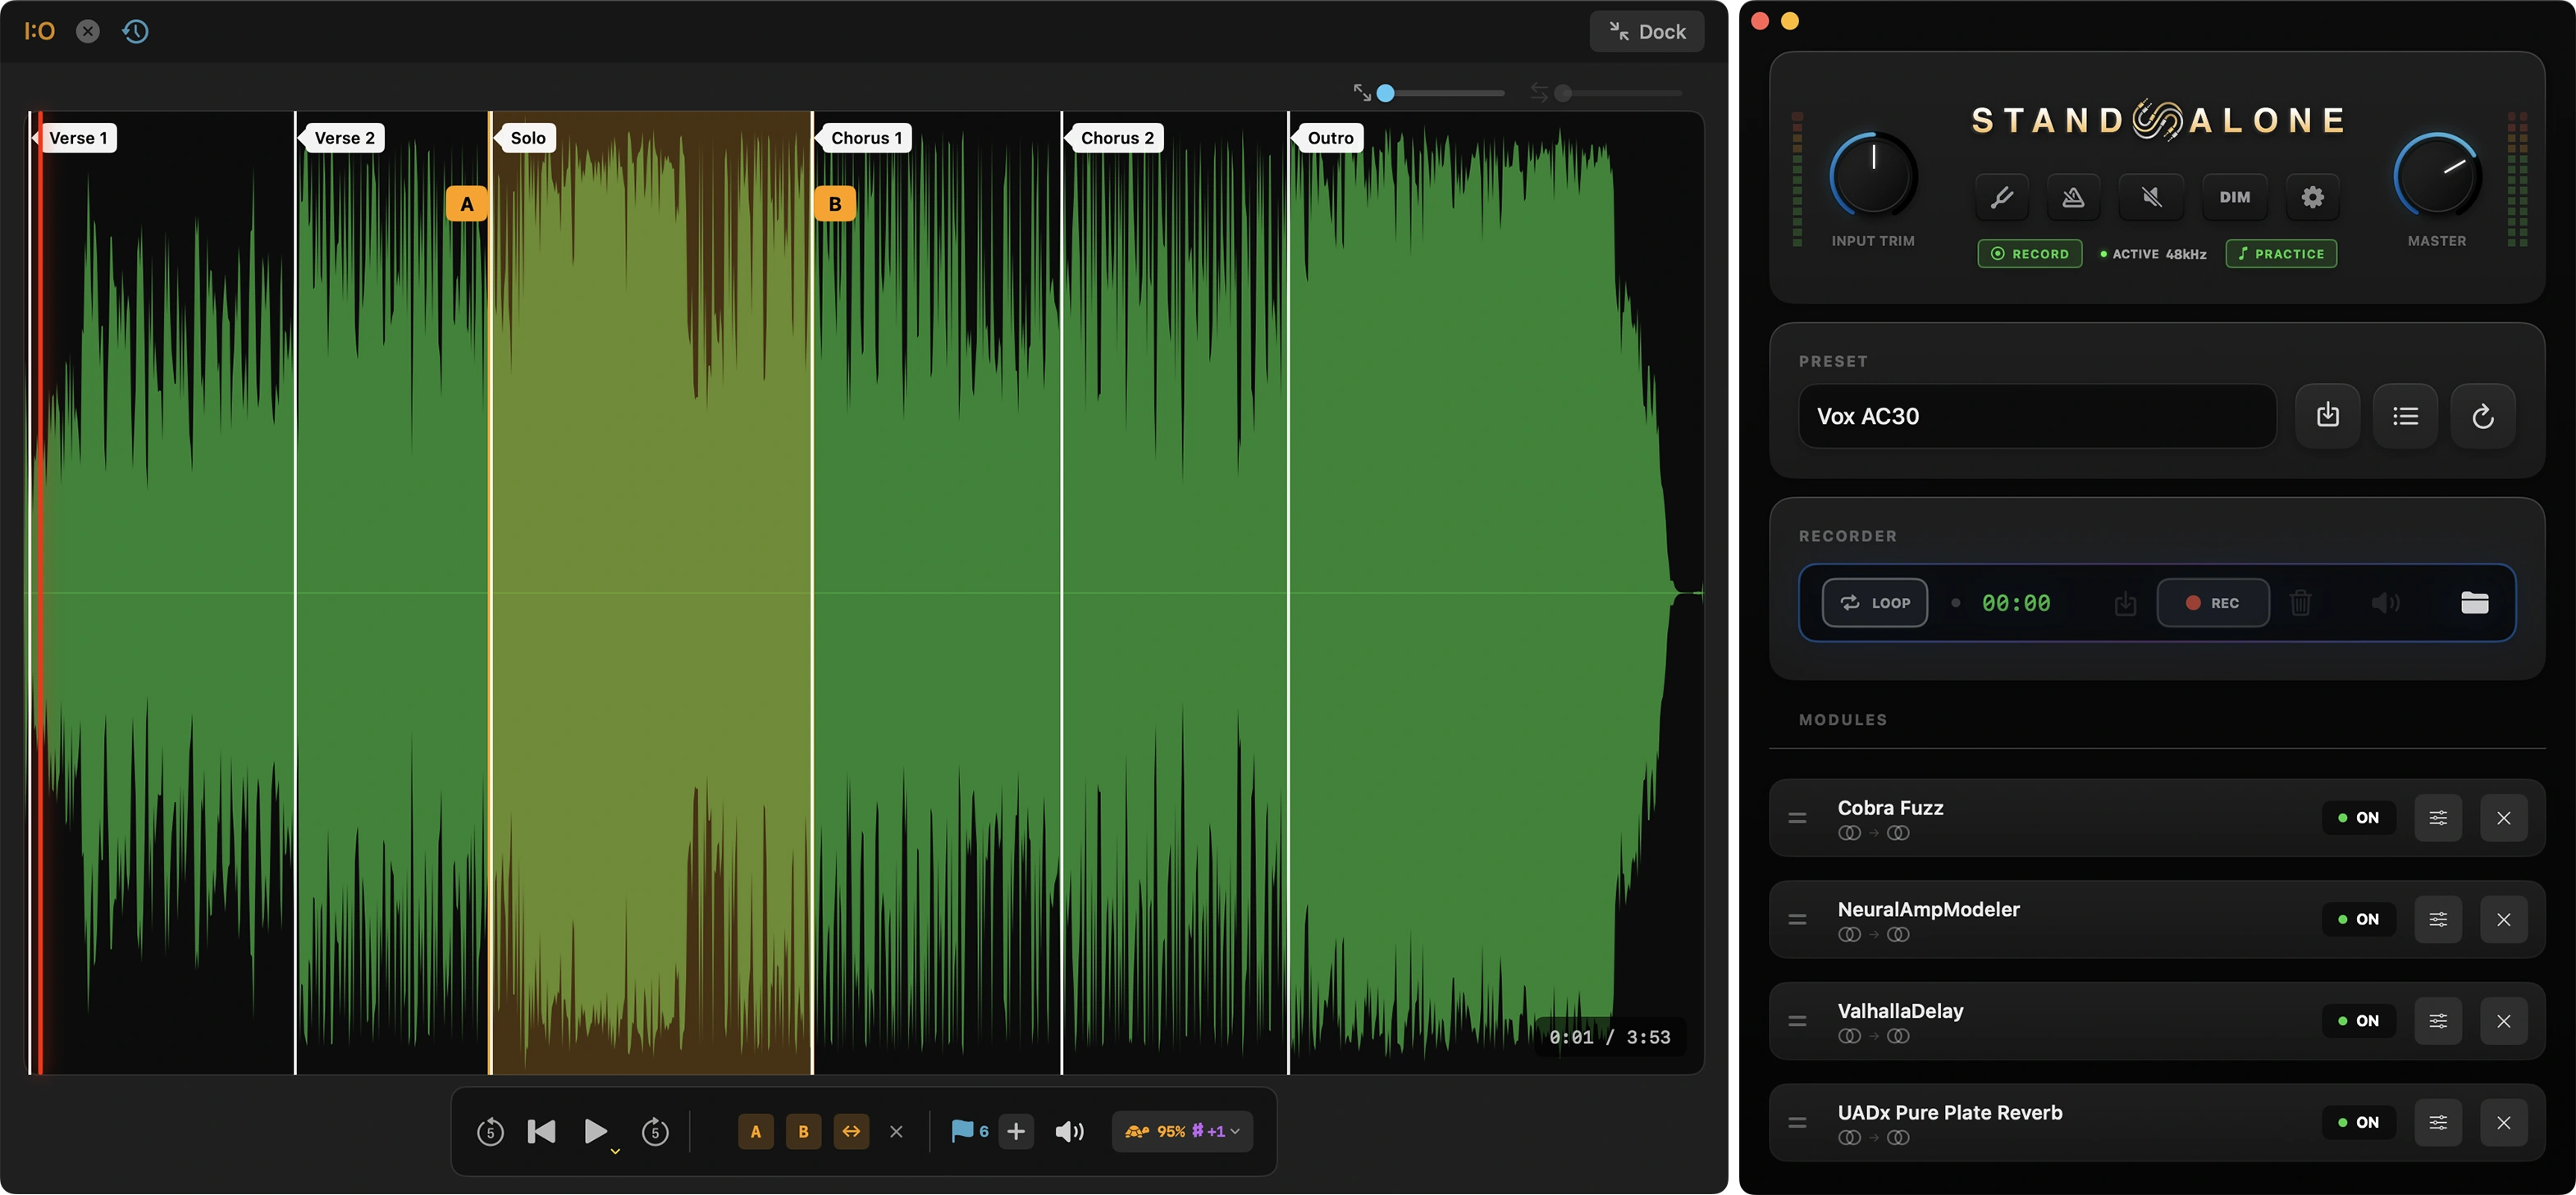Toggle UADx Pure Plate Reverb ON switch
Screen dimensions: 2576x1195
(x=2358, y=1122)
